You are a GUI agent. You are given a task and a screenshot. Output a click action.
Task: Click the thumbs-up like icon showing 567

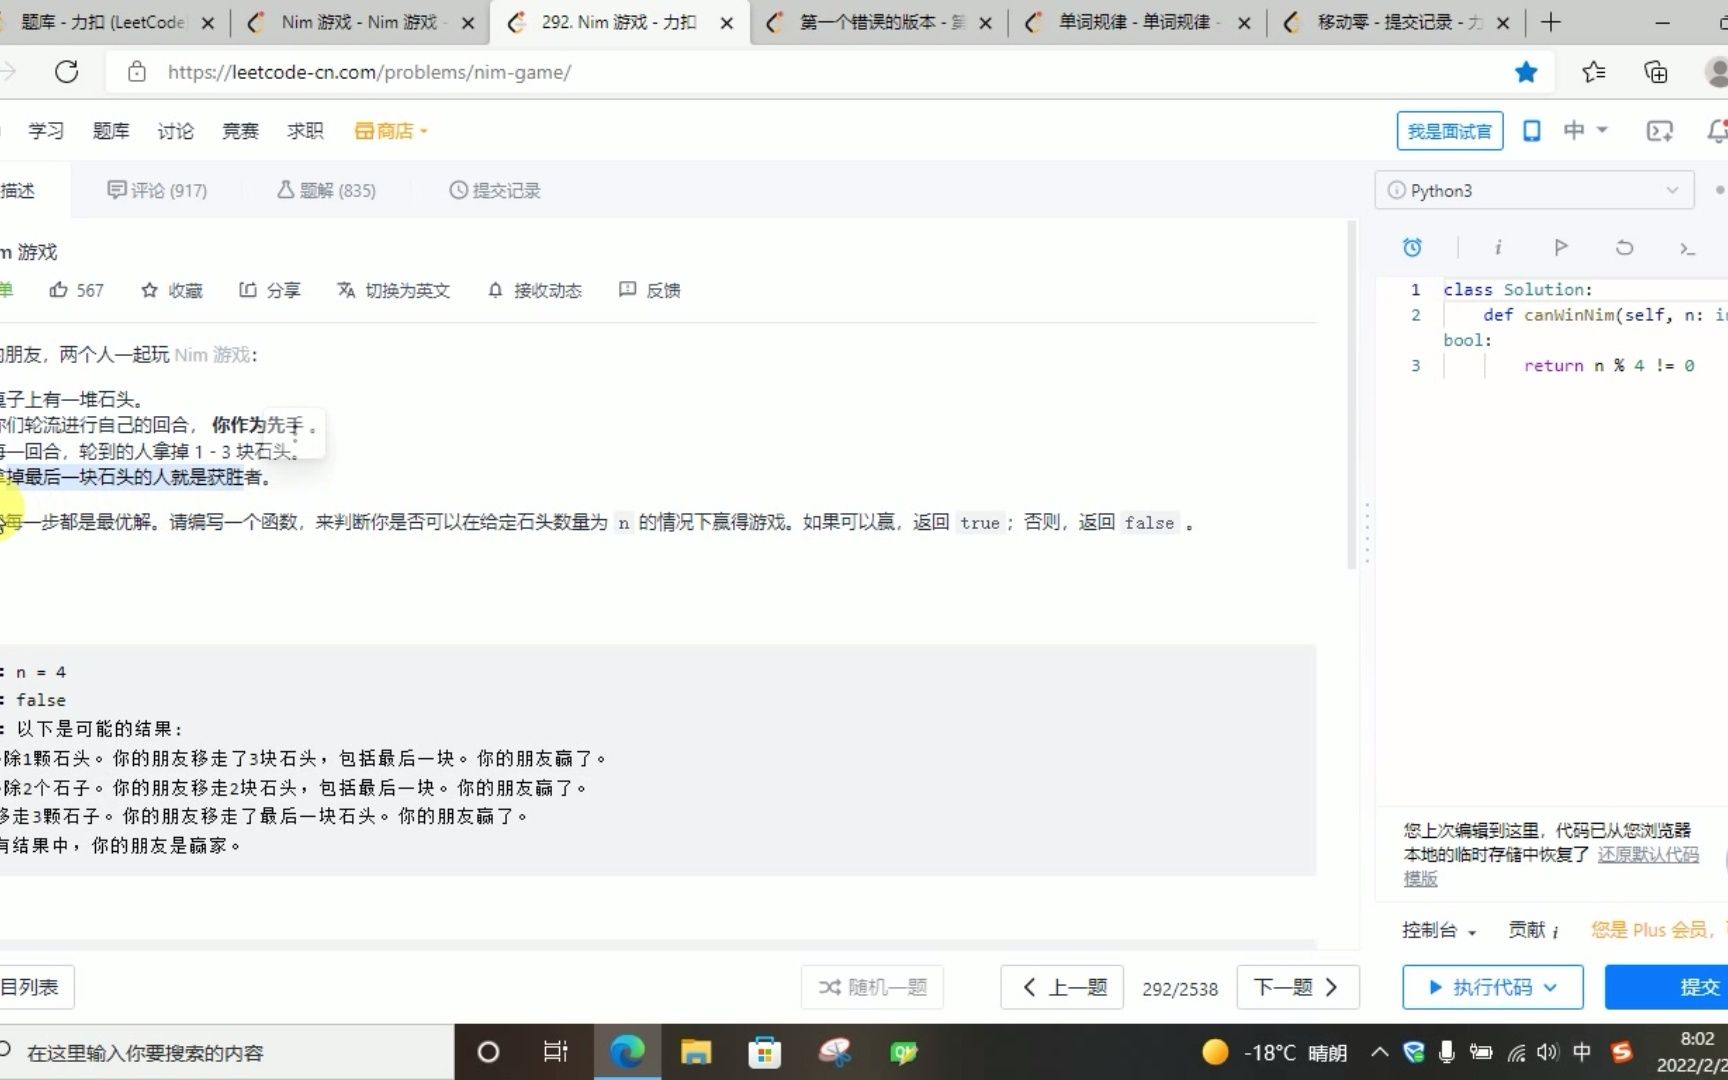click(60, 290)
